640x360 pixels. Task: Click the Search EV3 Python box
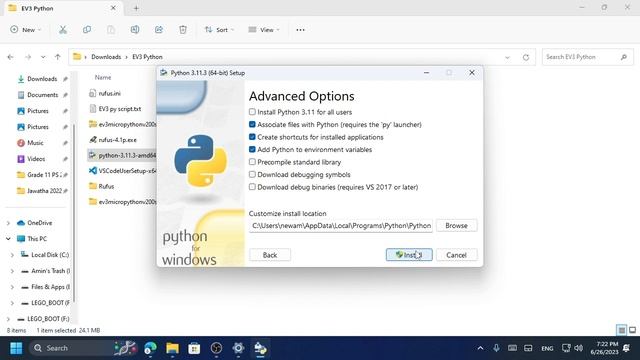click(x=588, y=57)
